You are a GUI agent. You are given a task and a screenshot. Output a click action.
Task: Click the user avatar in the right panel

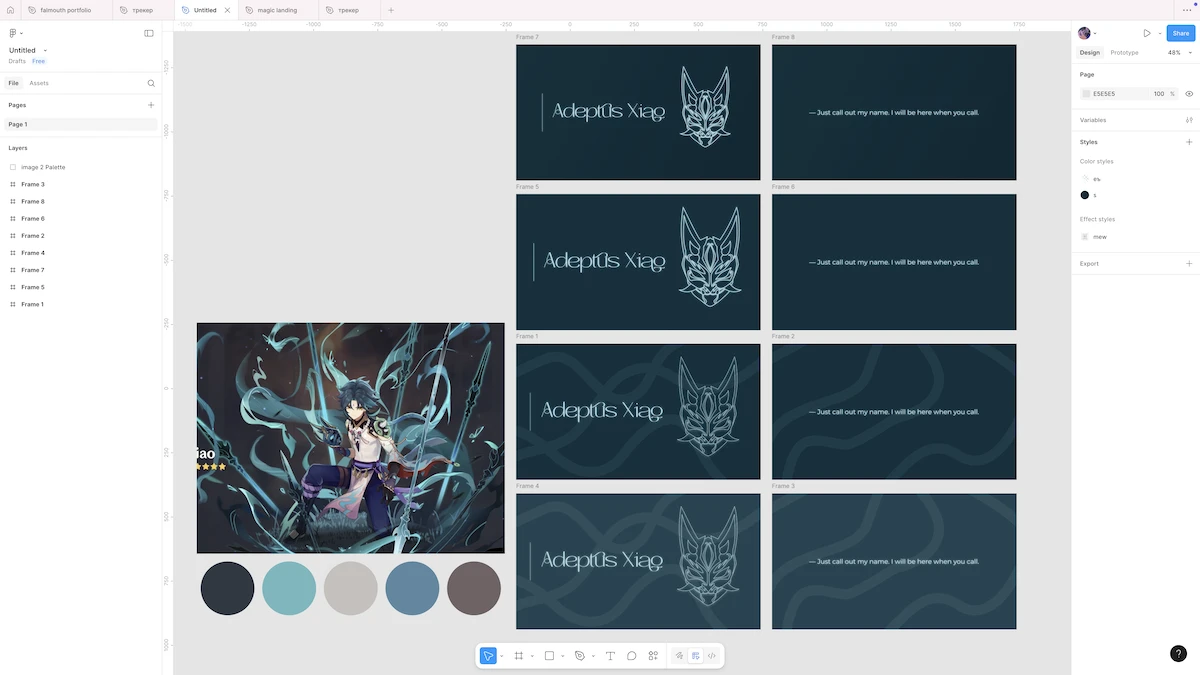1084,33
